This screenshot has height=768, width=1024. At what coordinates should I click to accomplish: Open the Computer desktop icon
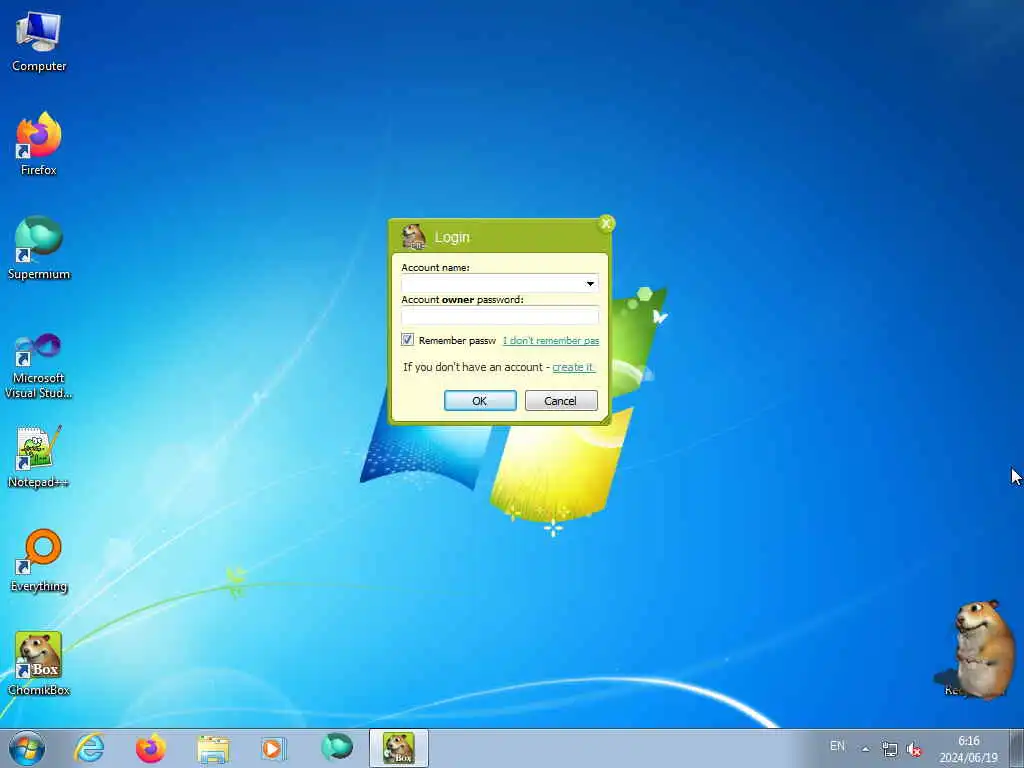[39, 42]
